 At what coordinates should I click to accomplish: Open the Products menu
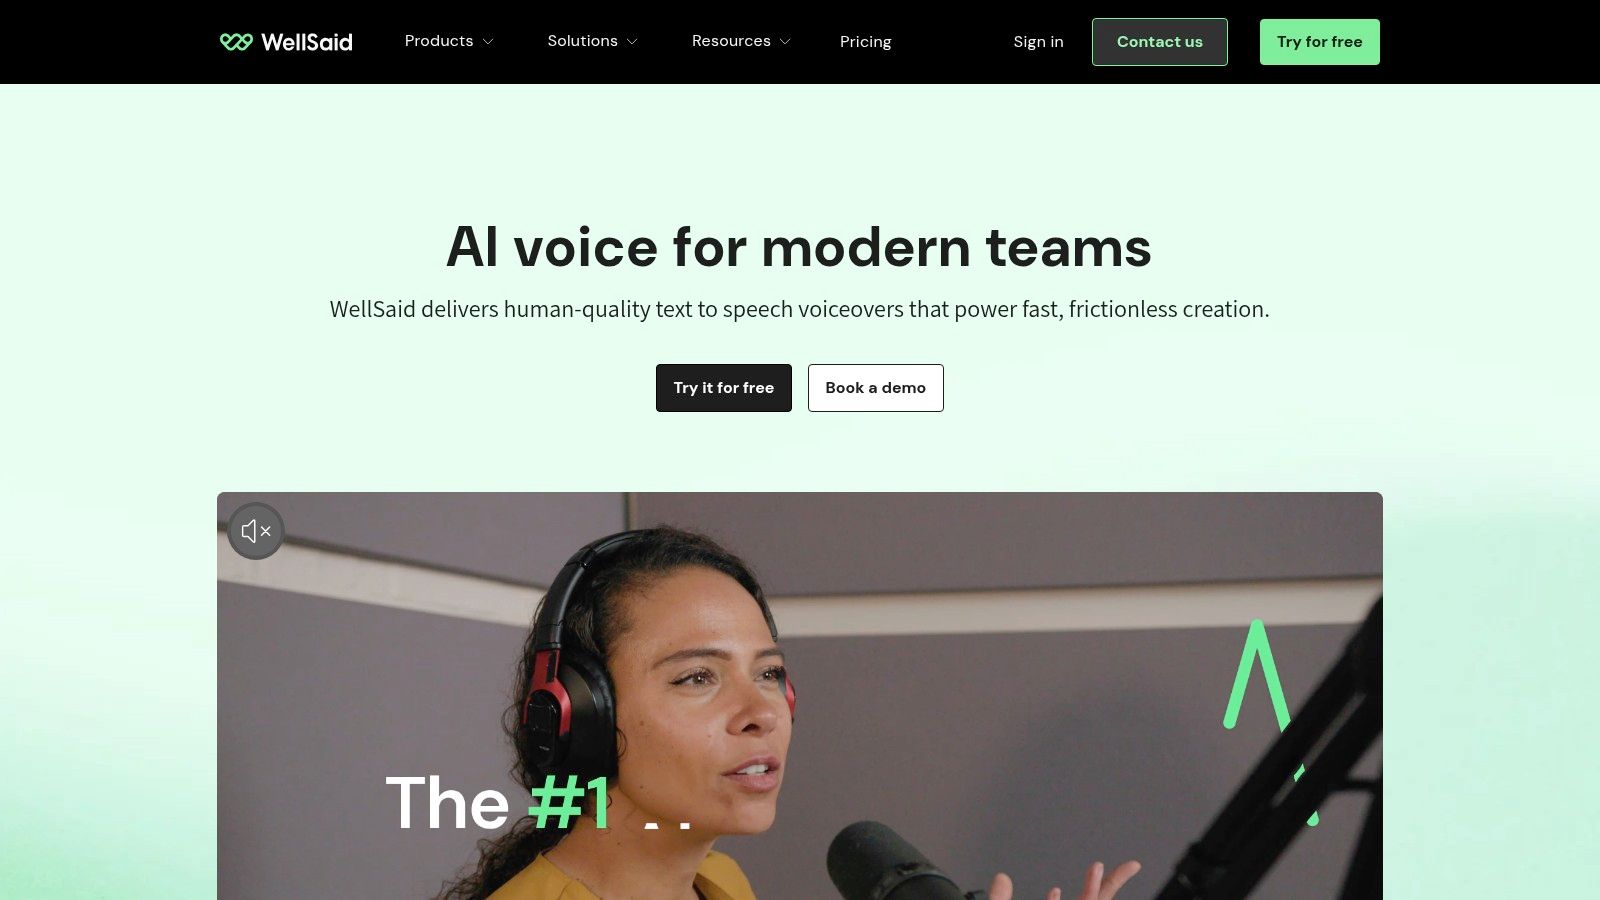click(449, 41)
